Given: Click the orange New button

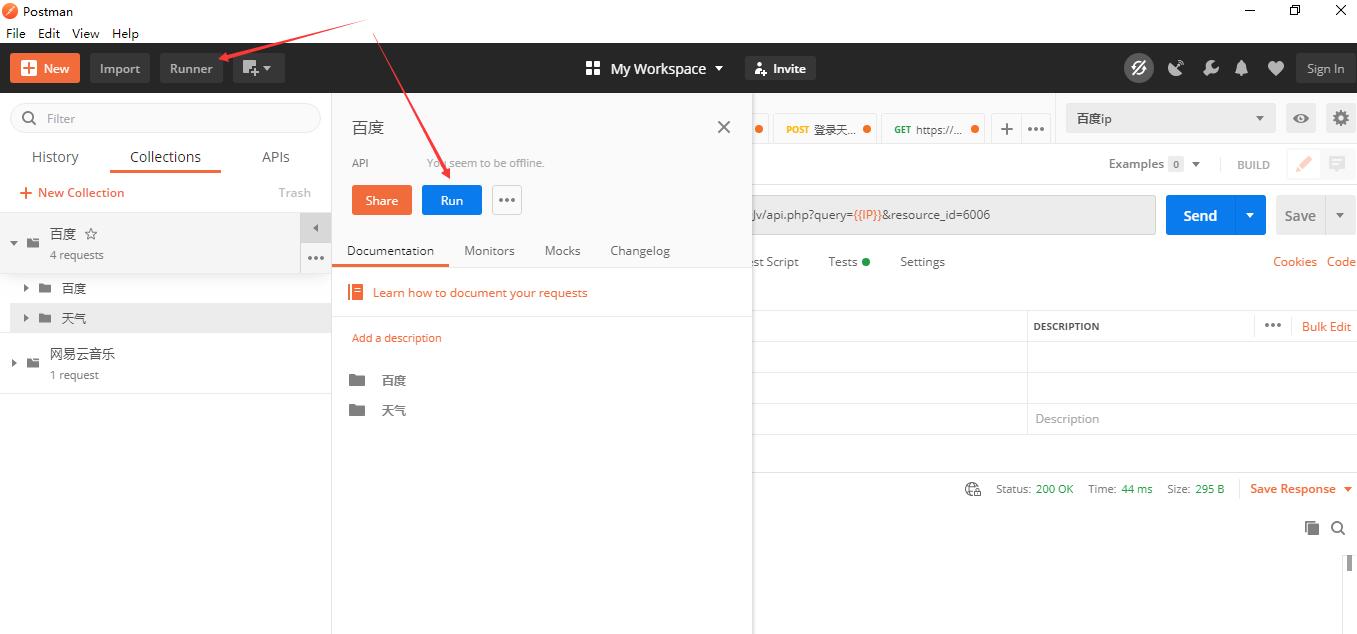Looking at the screenshot, I should (x=45, y=68).
